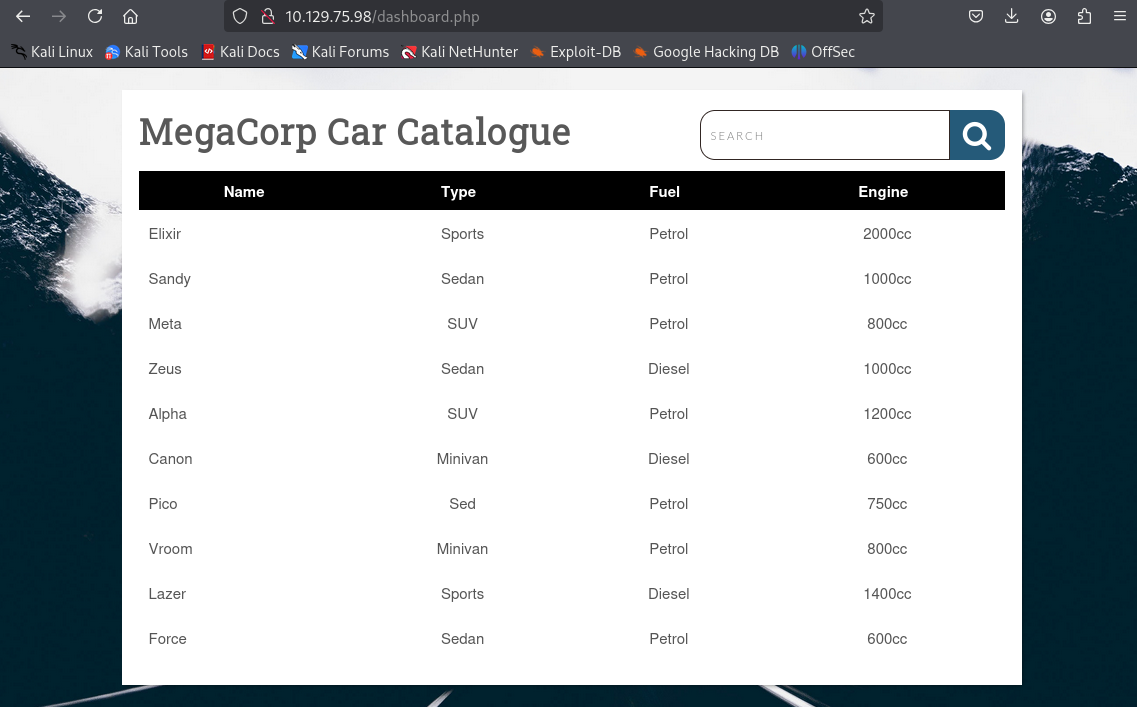Submit search with the magnifier button
Screen dimensions: 1137x707
977,135
